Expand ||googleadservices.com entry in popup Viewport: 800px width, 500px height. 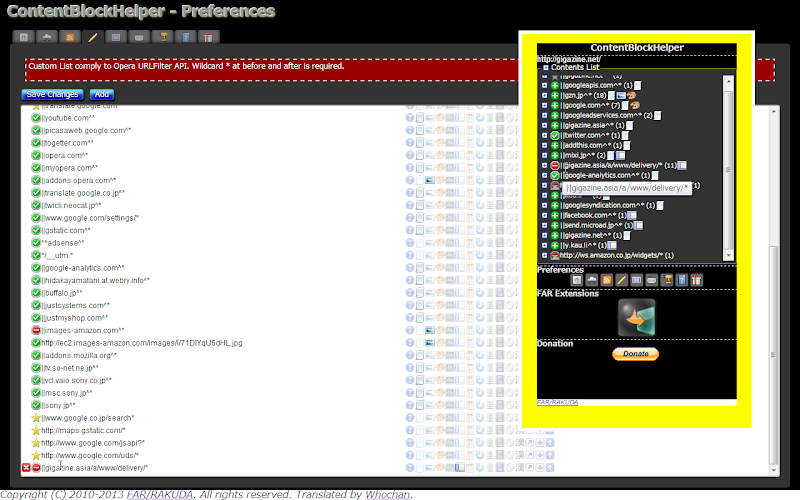tap(544, 115)
